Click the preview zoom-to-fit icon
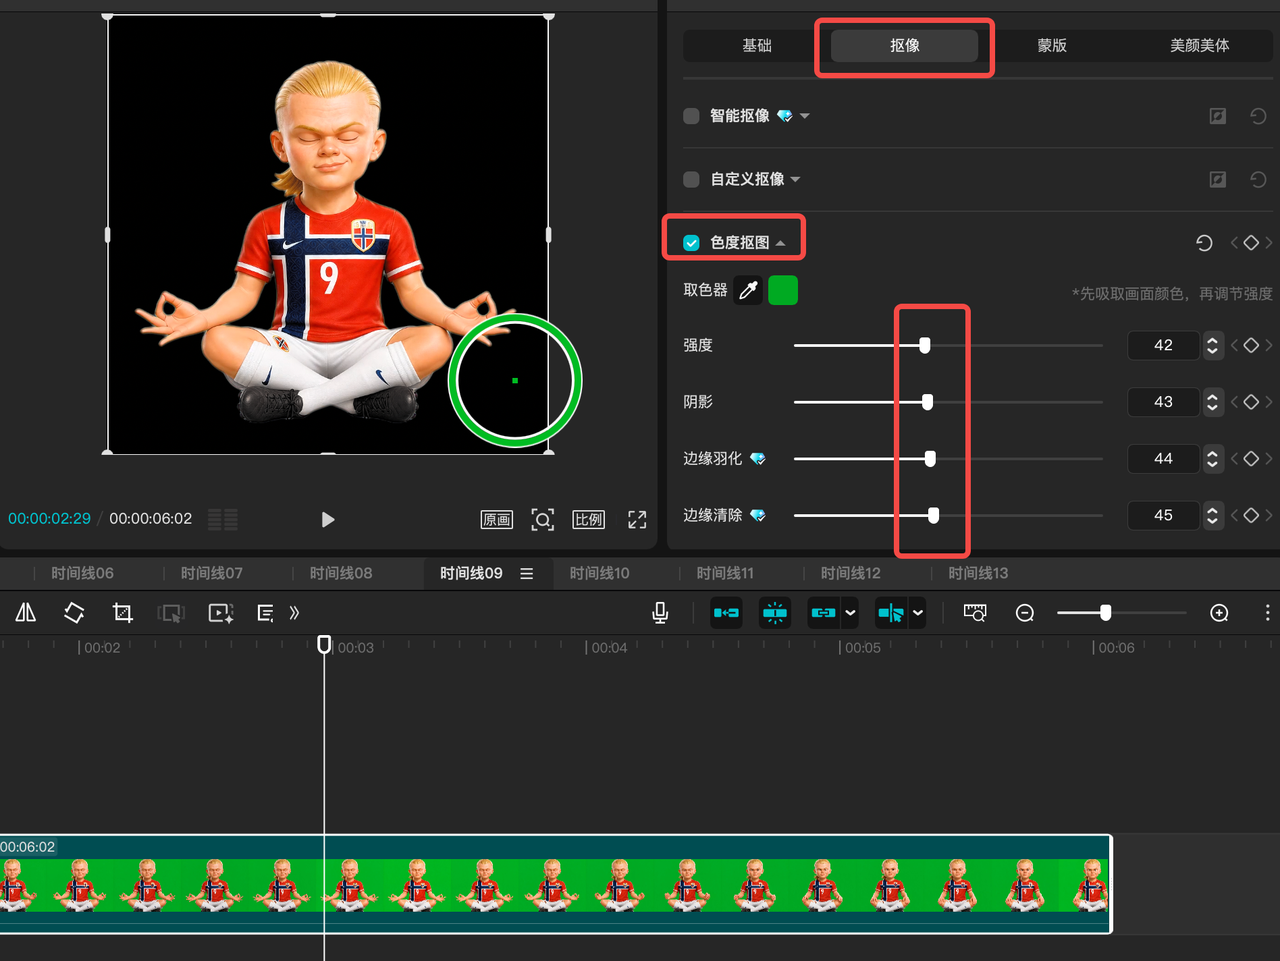The image size is (1280, 961). [x=542, y=519]
